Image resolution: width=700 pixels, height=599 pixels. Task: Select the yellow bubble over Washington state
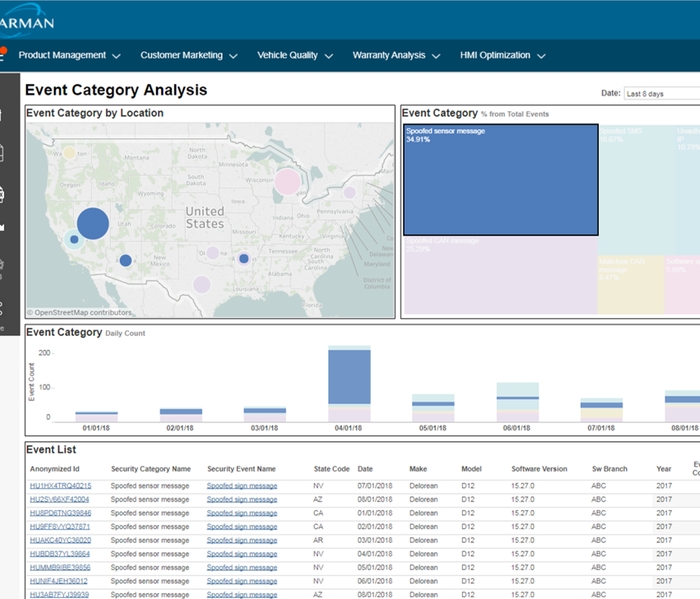(69, 153)
